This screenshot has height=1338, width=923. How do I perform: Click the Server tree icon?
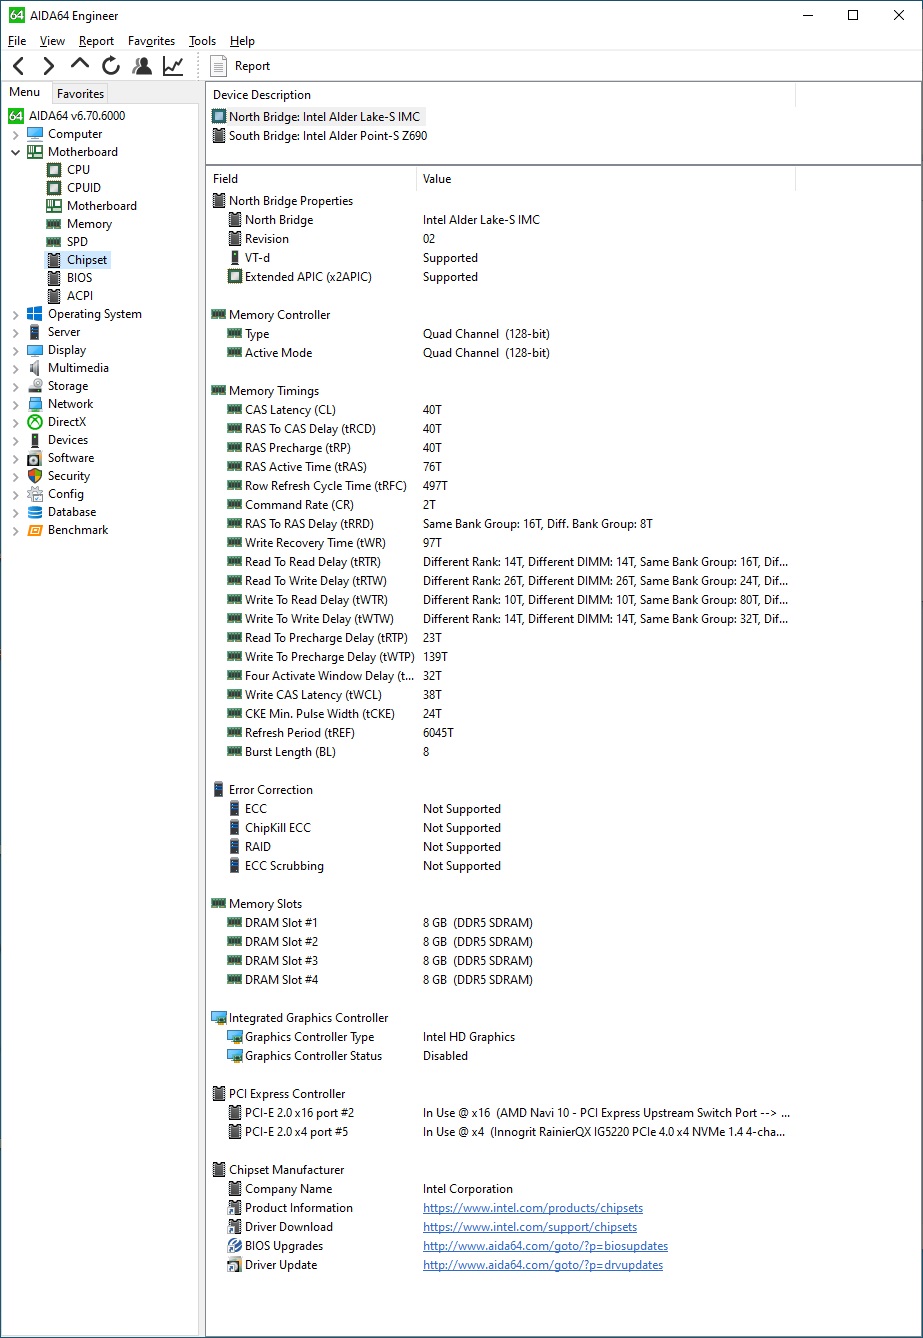[x=35, y=332]
